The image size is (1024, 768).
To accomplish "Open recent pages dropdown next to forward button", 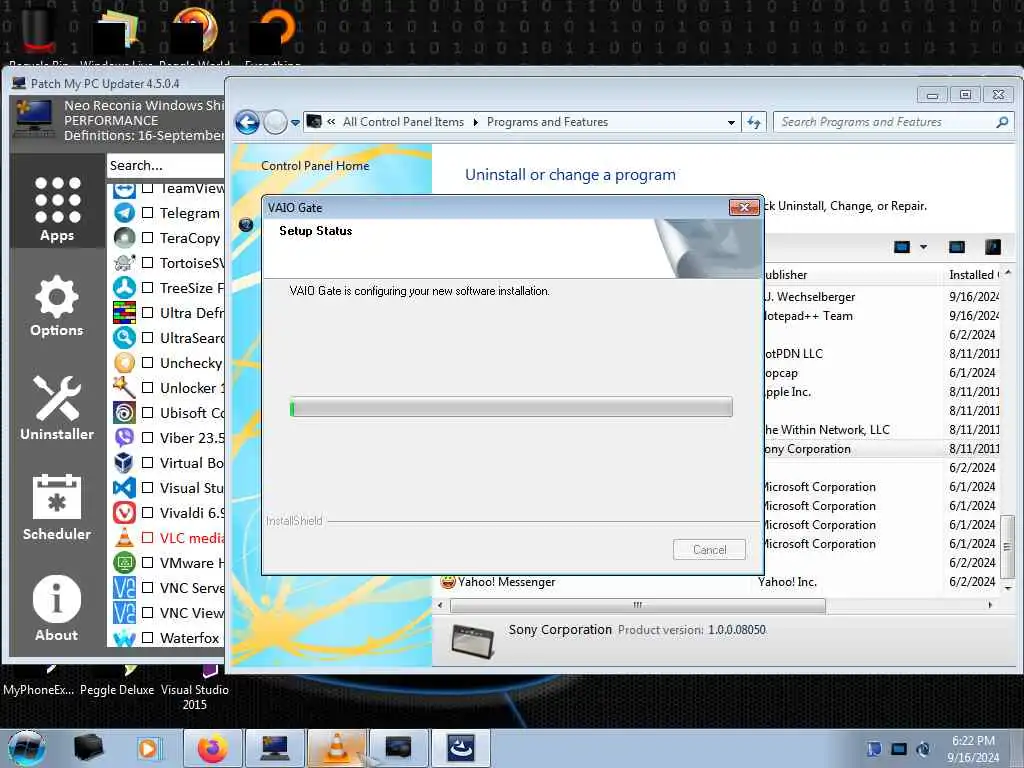I will tap(295, 122).
